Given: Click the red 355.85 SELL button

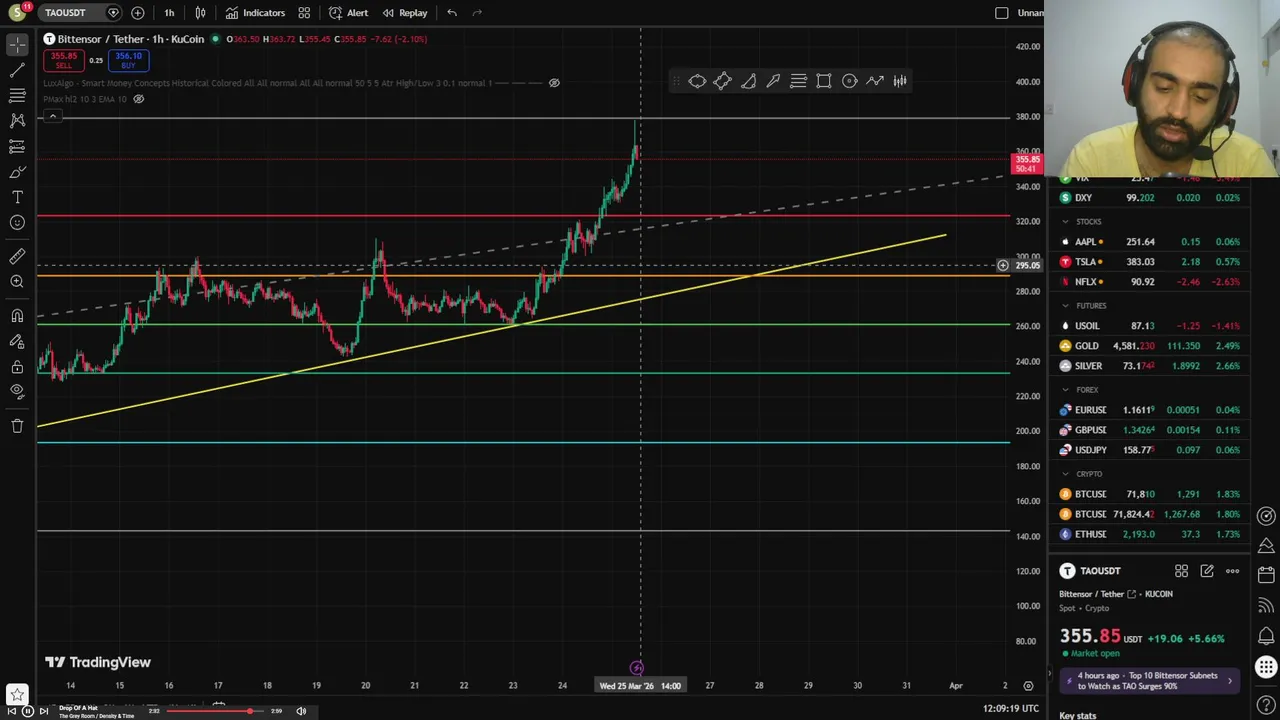Looking at the screenshot, I should [63, 60].
